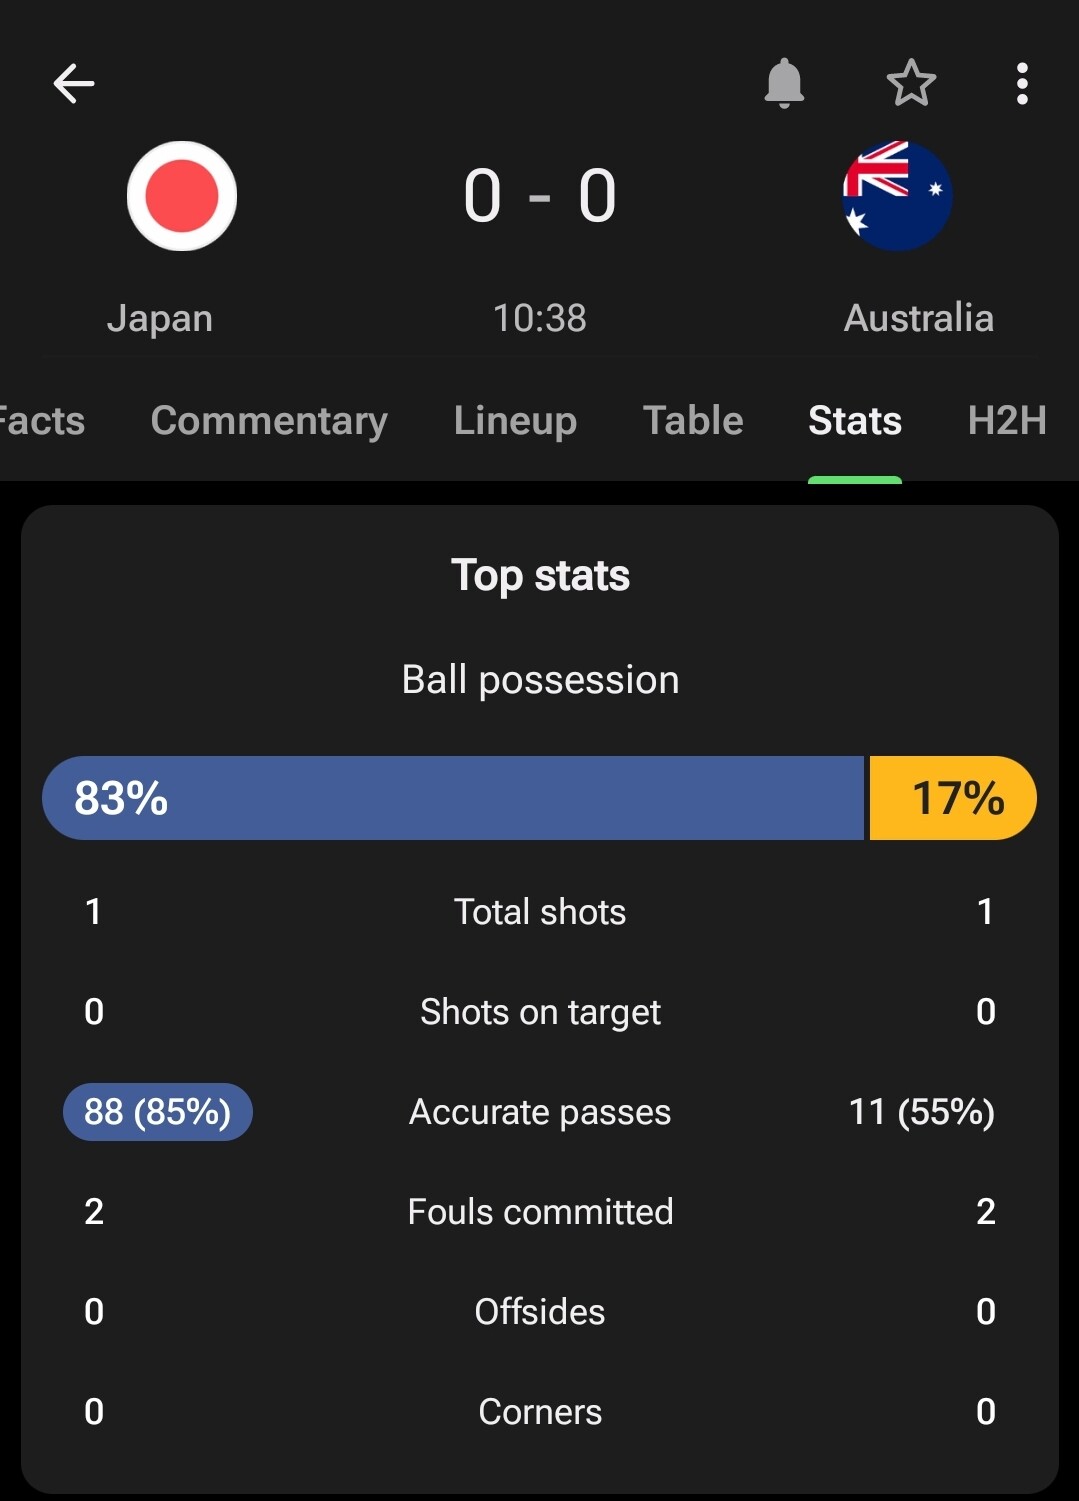View the Table tab
This screenshot has width=1079, height=1501.
693,420
